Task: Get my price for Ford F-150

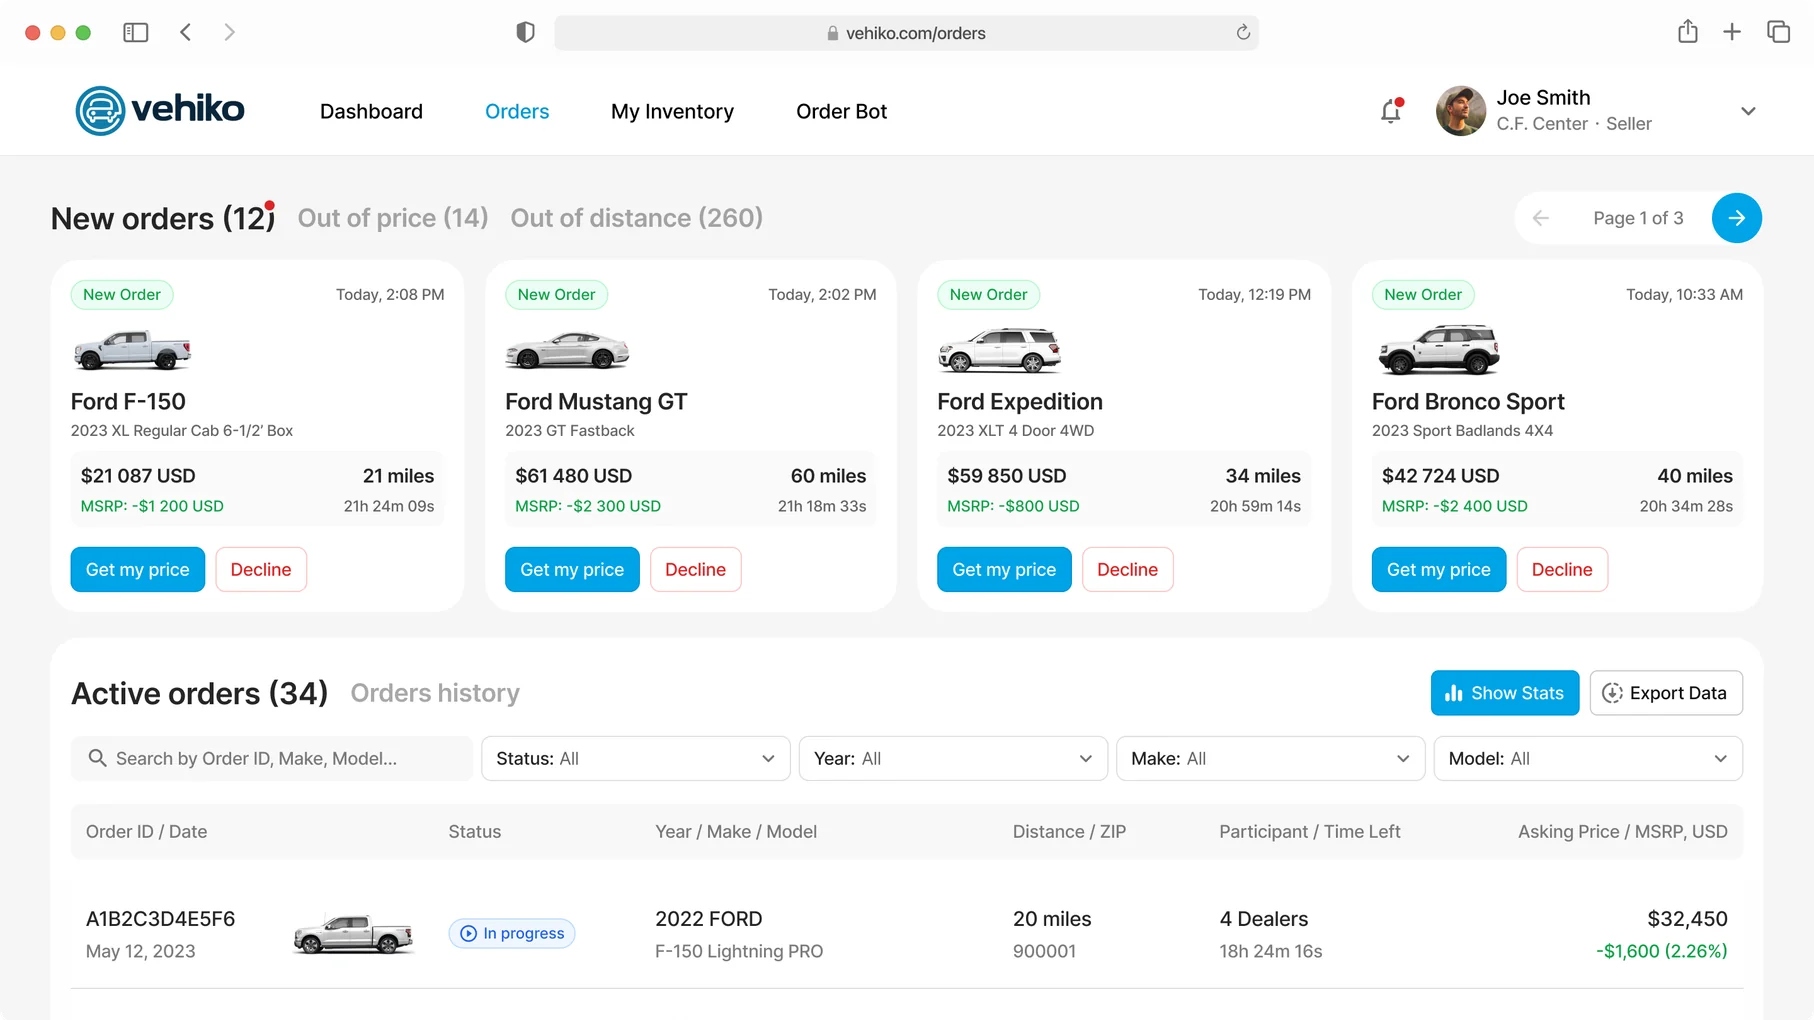Action: (x=138, y=569)
